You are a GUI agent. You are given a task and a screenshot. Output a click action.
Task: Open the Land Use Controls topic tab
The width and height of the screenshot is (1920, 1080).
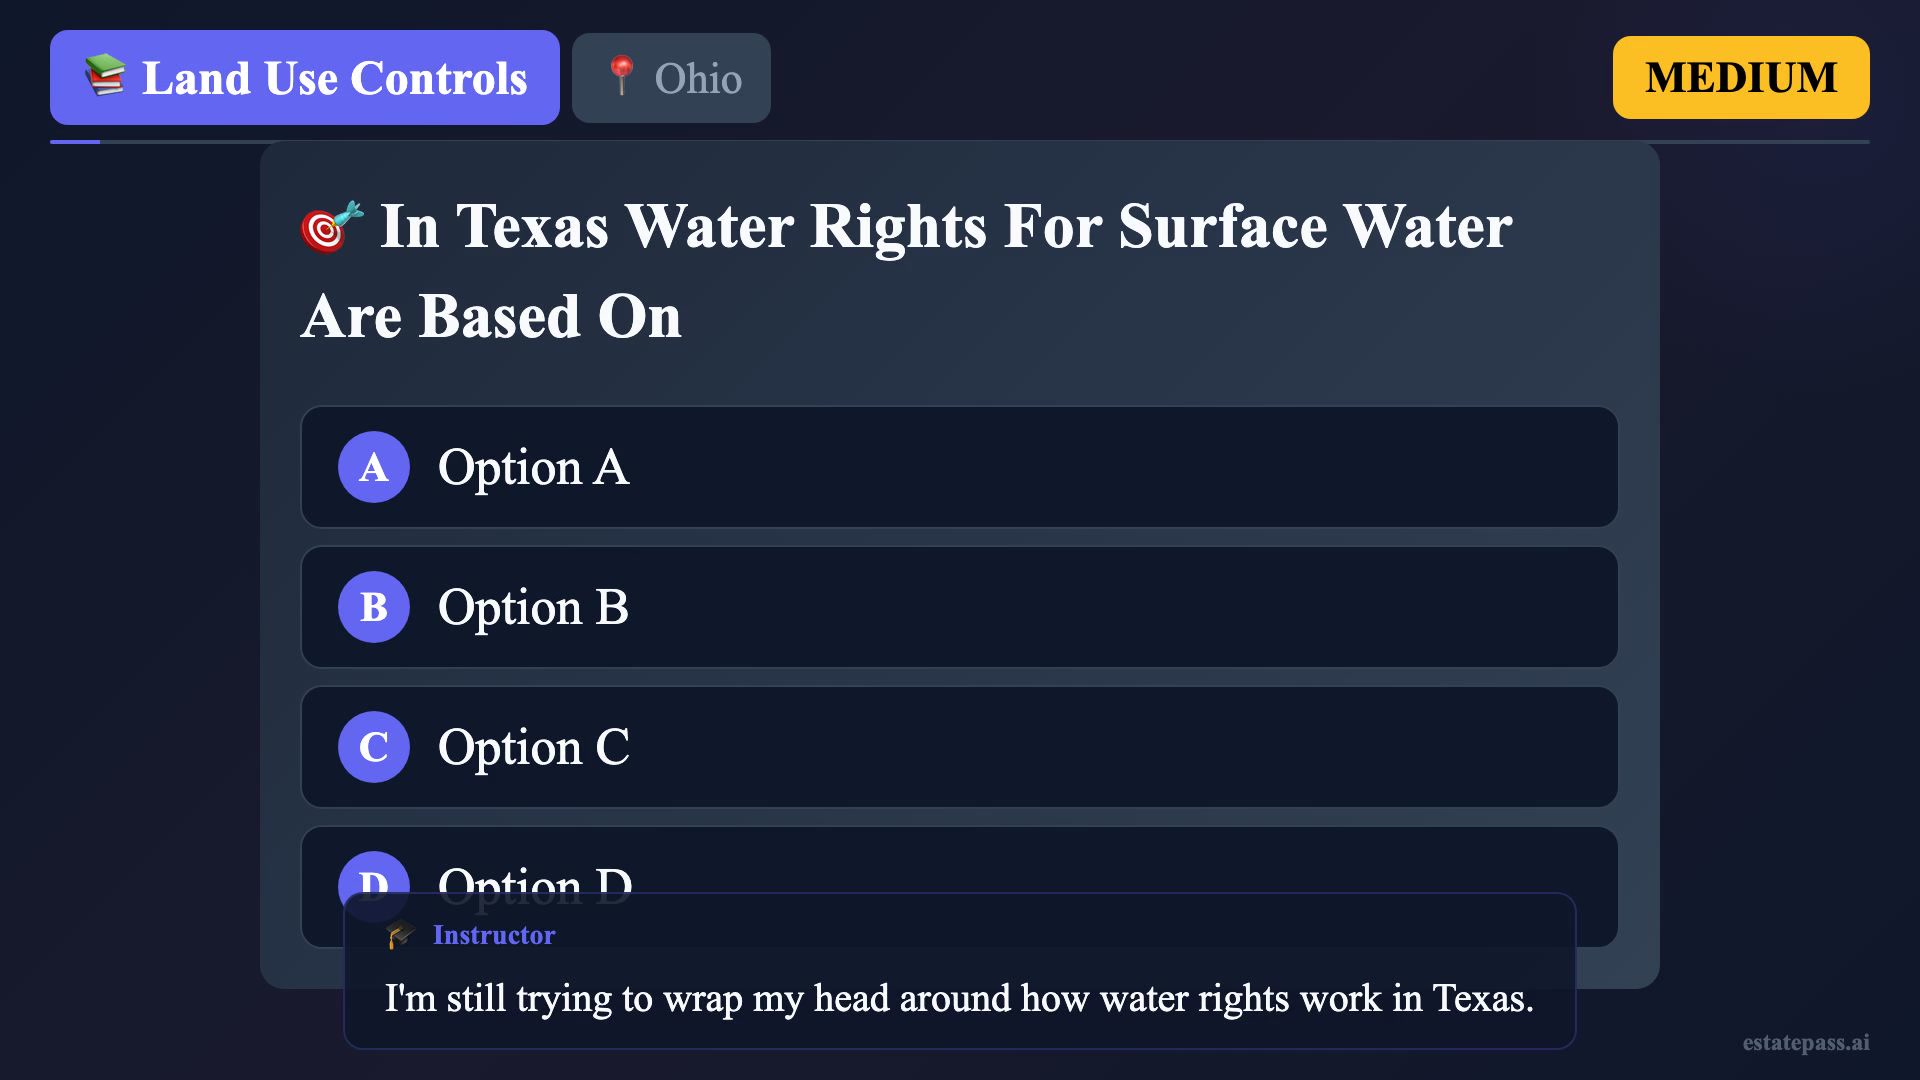click(305, 78)
